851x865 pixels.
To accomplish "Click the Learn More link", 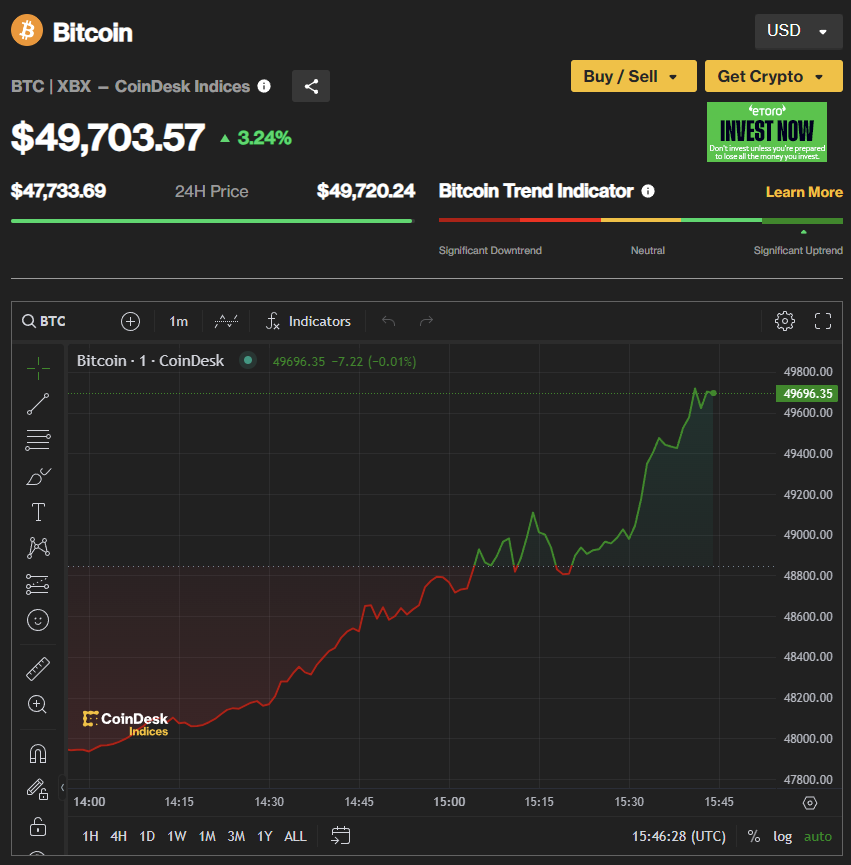I will 804,192.
